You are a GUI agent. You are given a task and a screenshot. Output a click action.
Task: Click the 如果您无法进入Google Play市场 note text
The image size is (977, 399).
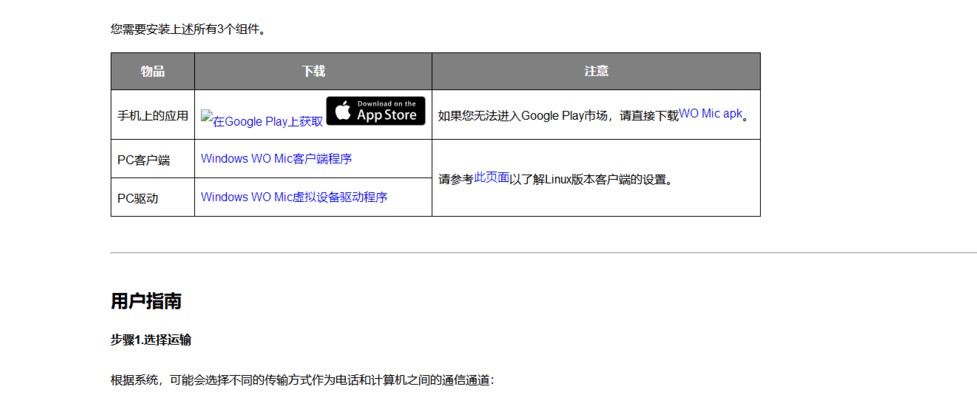click(558, 115)
